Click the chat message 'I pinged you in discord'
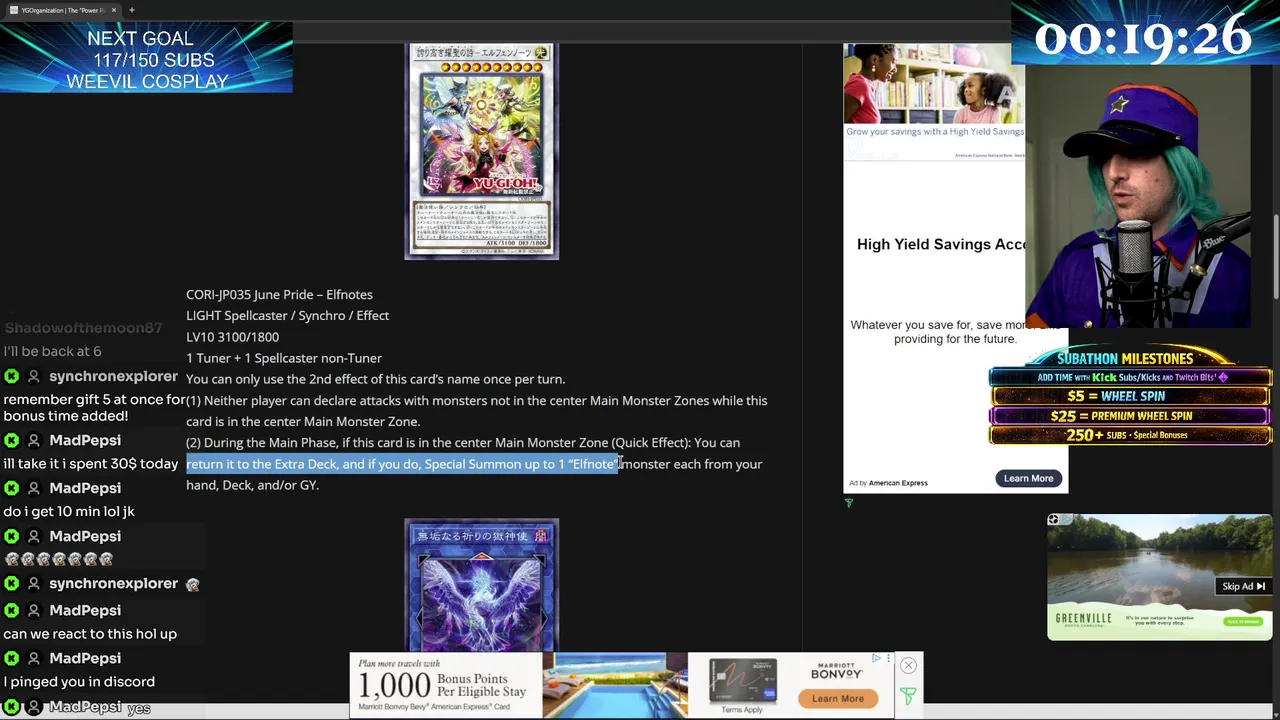Screen dimensions: 1280x720 (x=79, y=681)
